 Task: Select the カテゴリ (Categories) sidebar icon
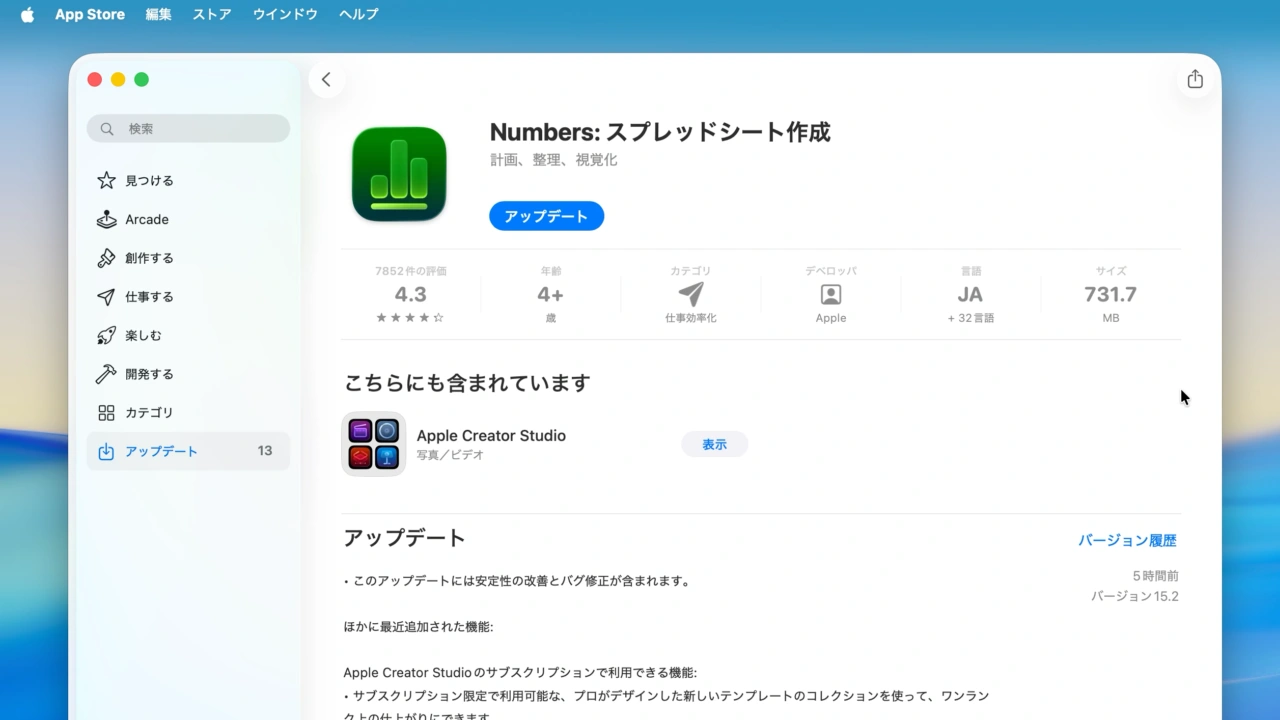click(x=107, y=412)
